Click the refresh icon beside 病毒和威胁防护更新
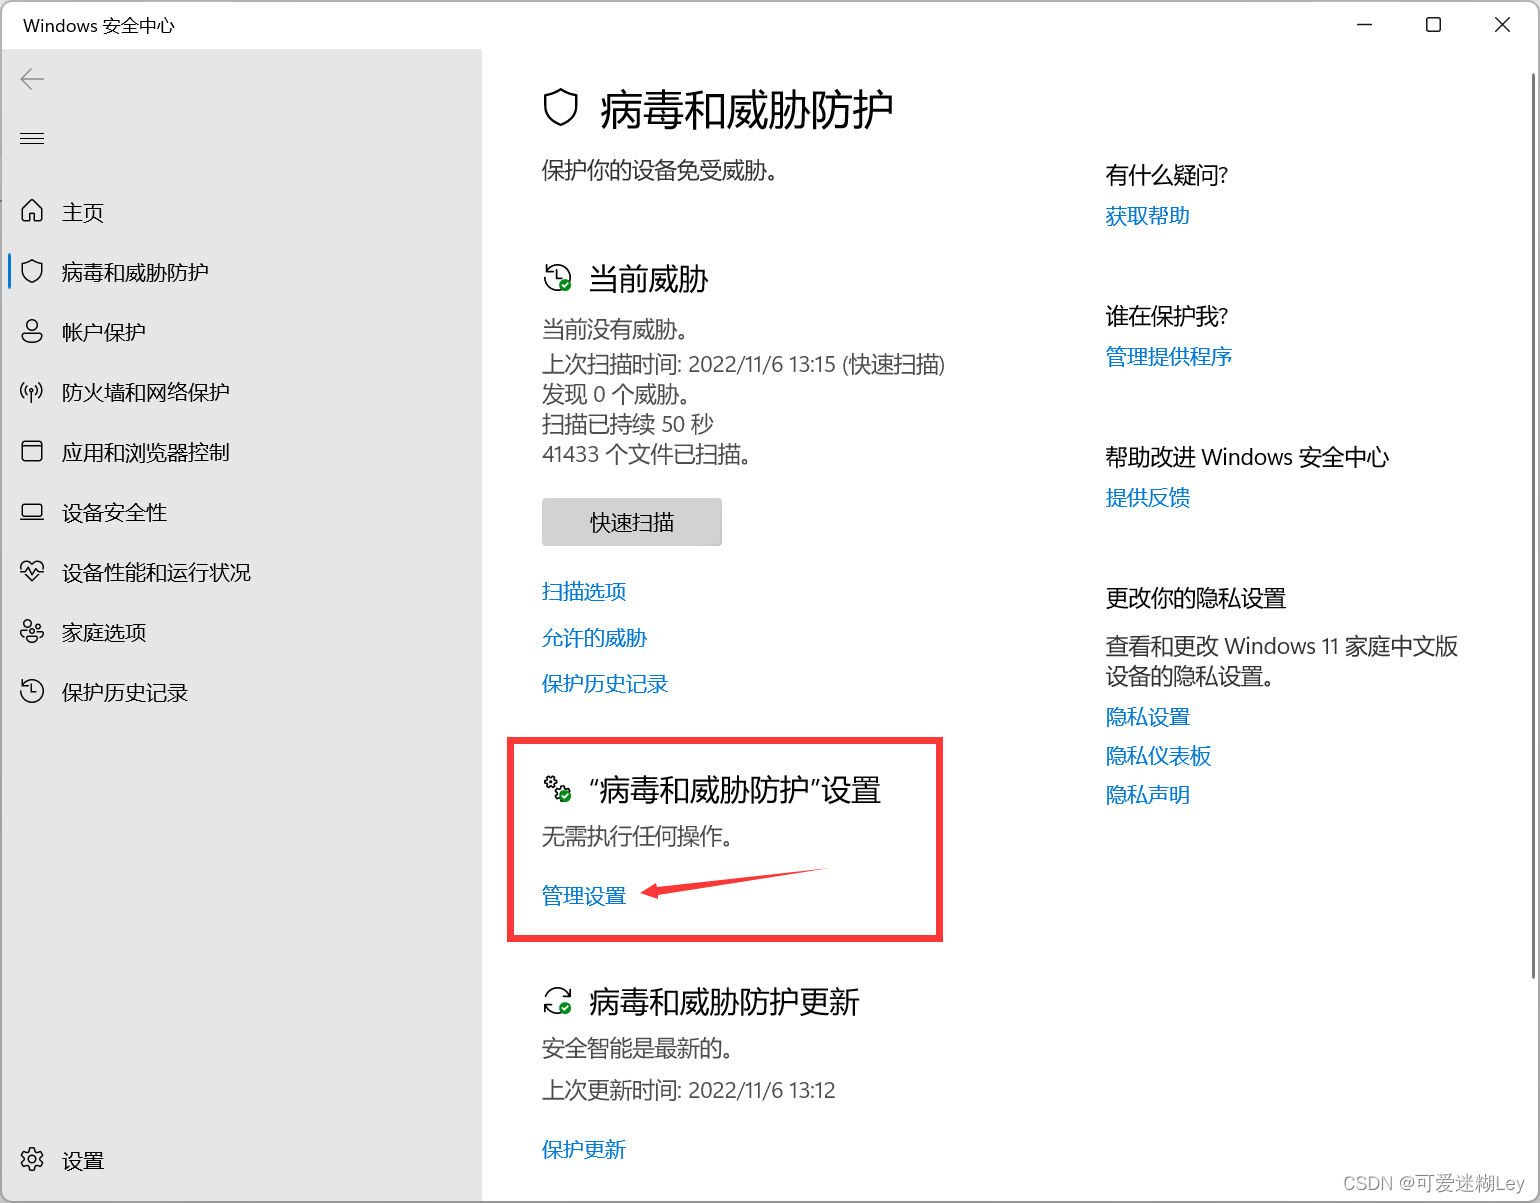The width and height of the screenshot is (1540, 1203). (557, 1000)
